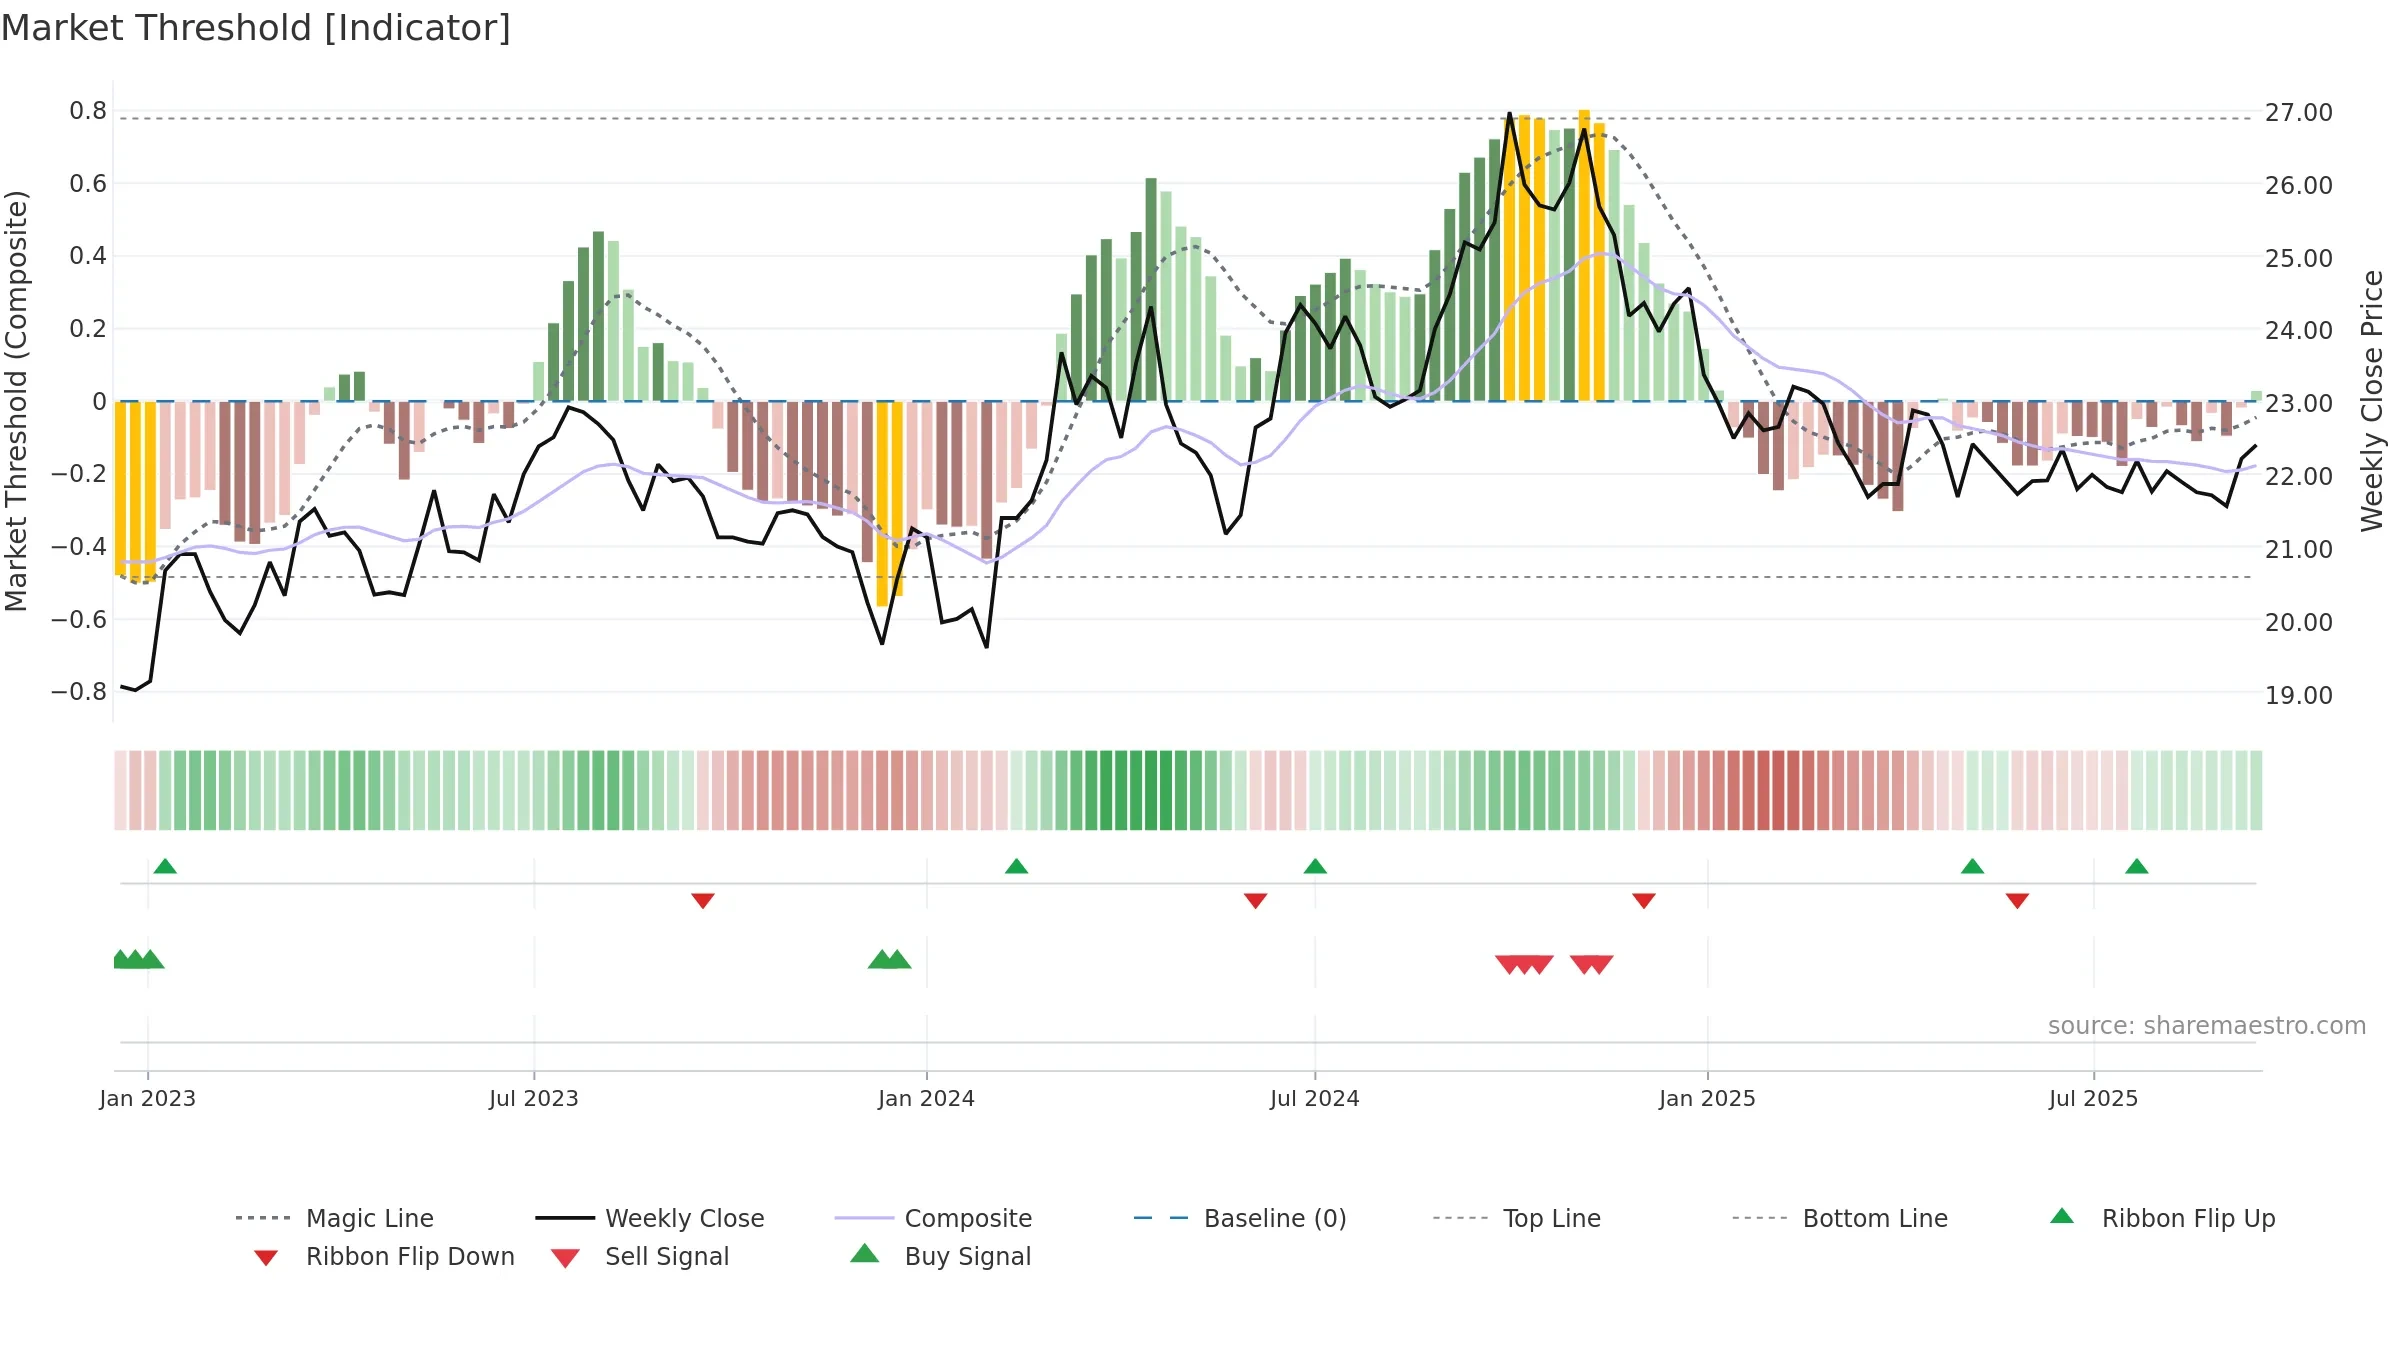Click the green Ribbon Flip Up legend triangle
2400x1350 pixels.
(2062, 1216)
